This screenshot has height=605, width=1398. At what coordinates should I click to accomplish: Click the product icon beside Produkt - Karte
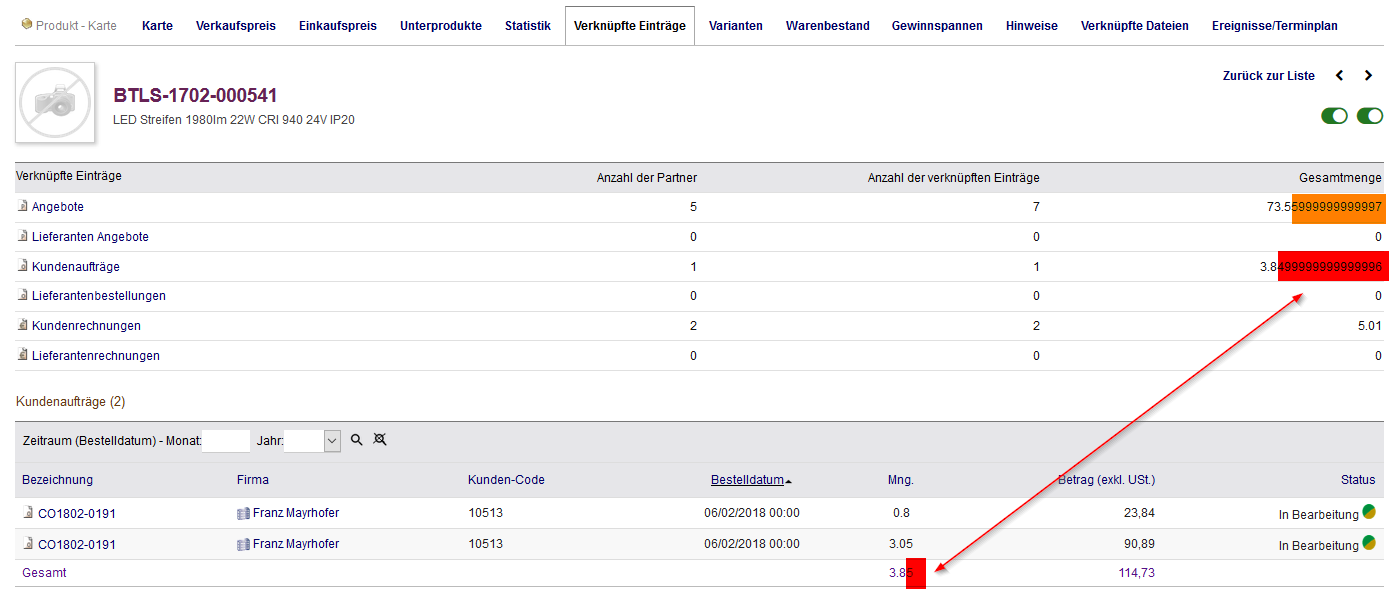pyautogui.click(x=26, y=25)
